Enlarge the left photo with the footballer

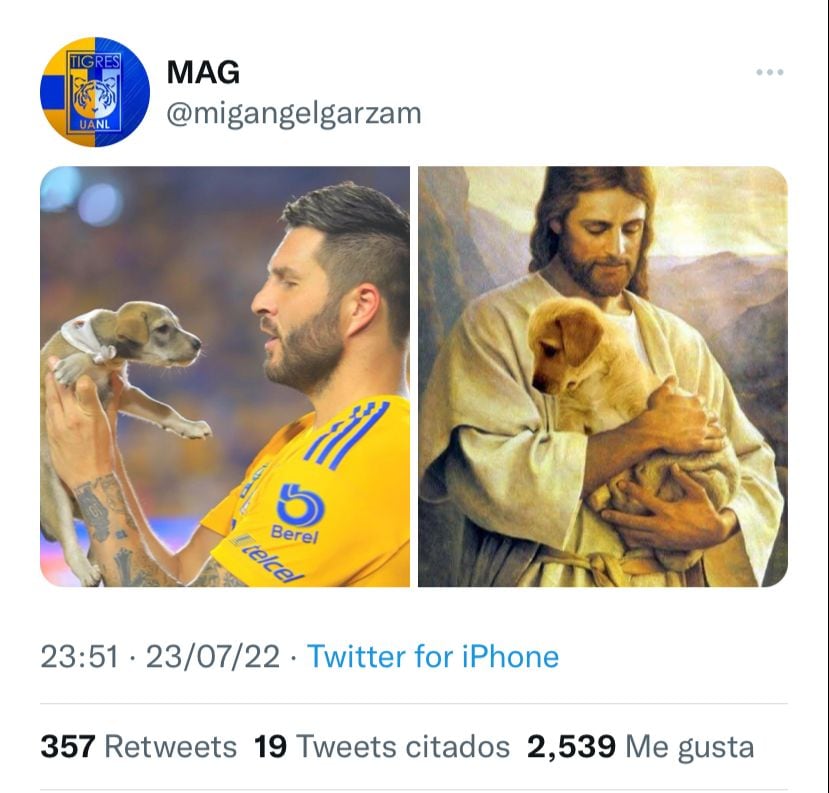pyautogui.click(x=225, y=376)
